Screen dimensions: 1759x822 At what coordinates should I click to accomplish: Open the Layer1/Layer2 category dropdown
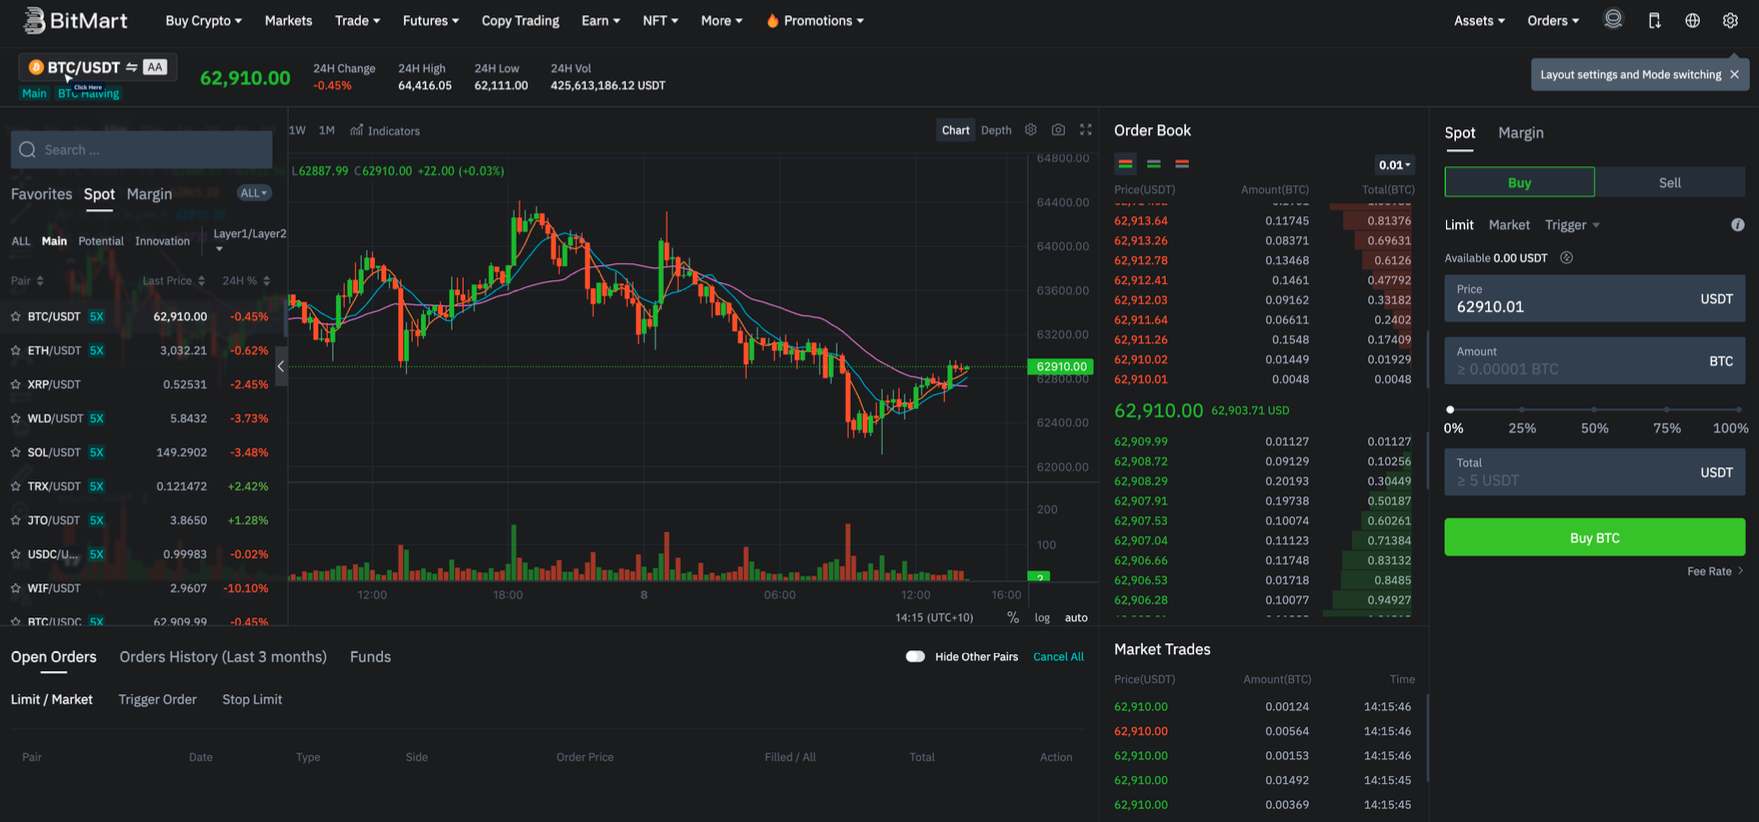(x=249, y=240)
